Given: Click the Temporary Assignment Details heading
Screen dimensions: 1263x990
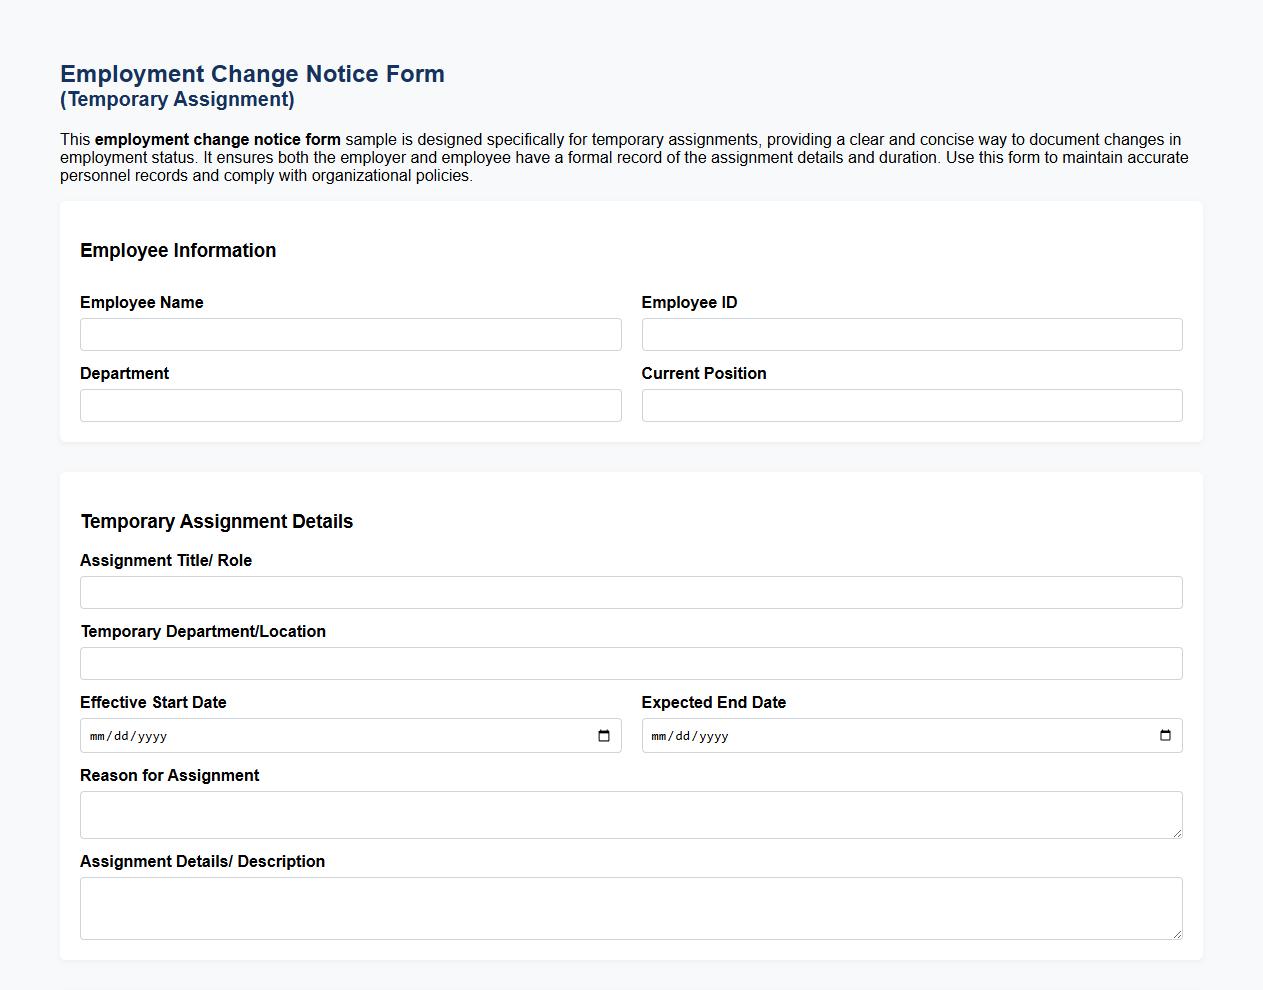Looking at the screenshot, I should tap(217, 521).
